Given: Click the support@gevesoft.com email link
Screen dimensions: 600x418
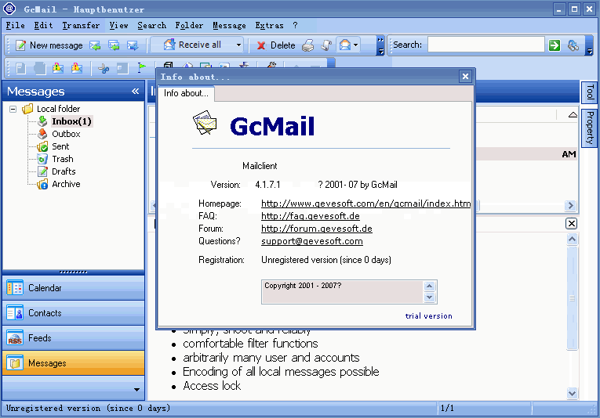Looking at the screenshot, I should pyautogui.click(x=313, y=240).
